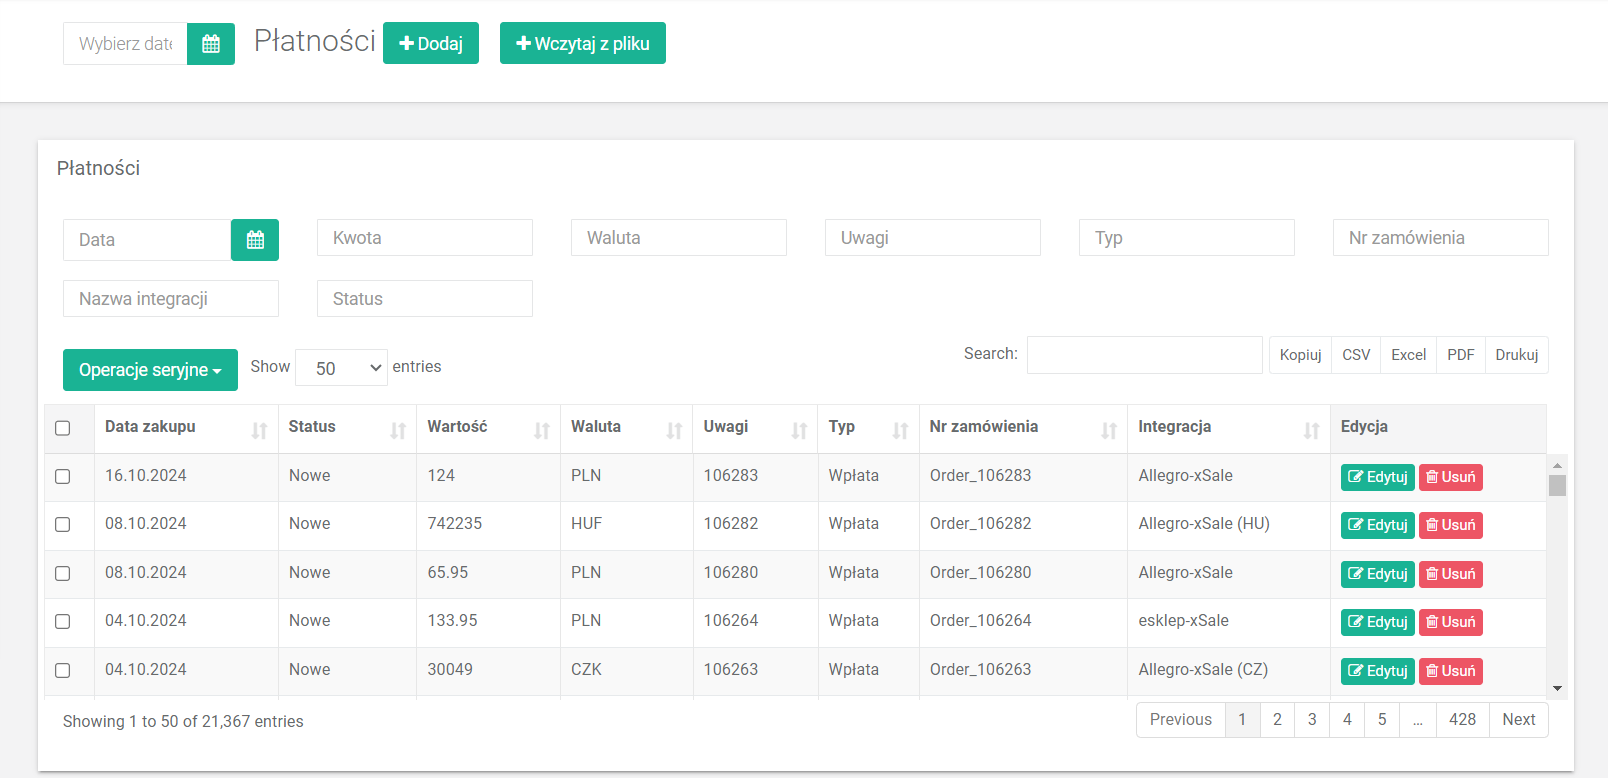The height and width of the screenshot is (778, 1608).
Task: Expand the Operacje seryjne dropdown
Action: tap(150, 370)
